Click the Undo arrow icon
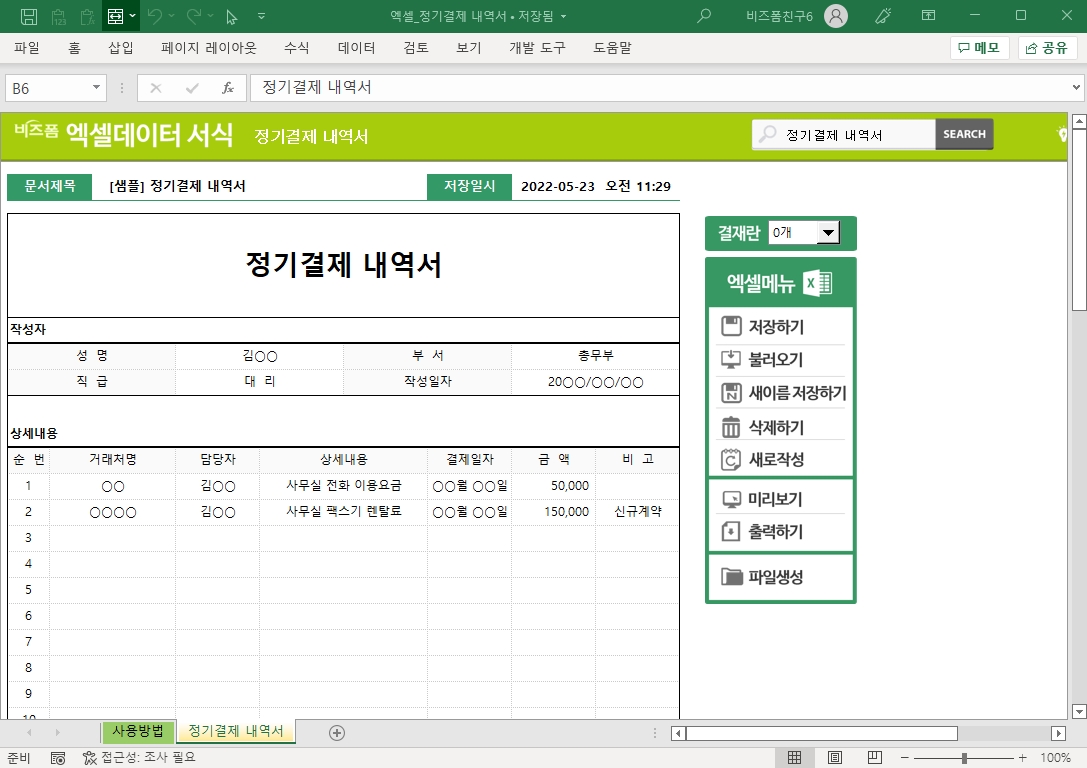This screenshot has width=1087, height=768. (154, 16)
